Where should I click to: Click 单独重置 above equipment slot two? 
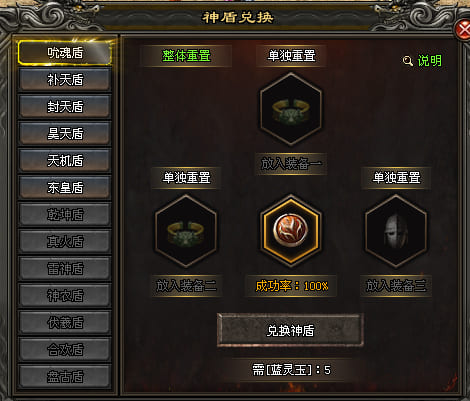(x=186, y=178)
